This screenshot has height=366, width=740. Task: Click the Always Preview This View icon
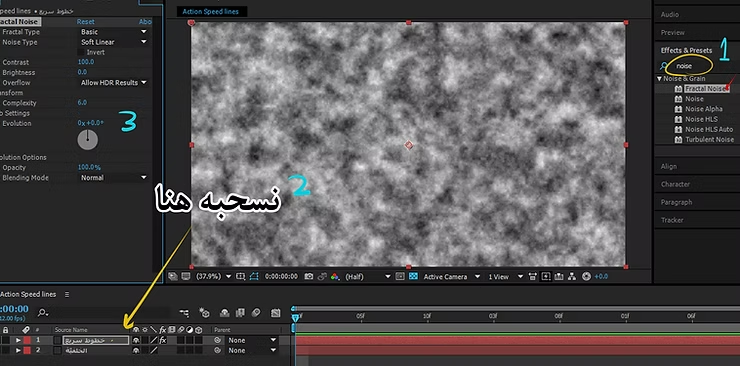pyautogui.click(x=173, y=276)
